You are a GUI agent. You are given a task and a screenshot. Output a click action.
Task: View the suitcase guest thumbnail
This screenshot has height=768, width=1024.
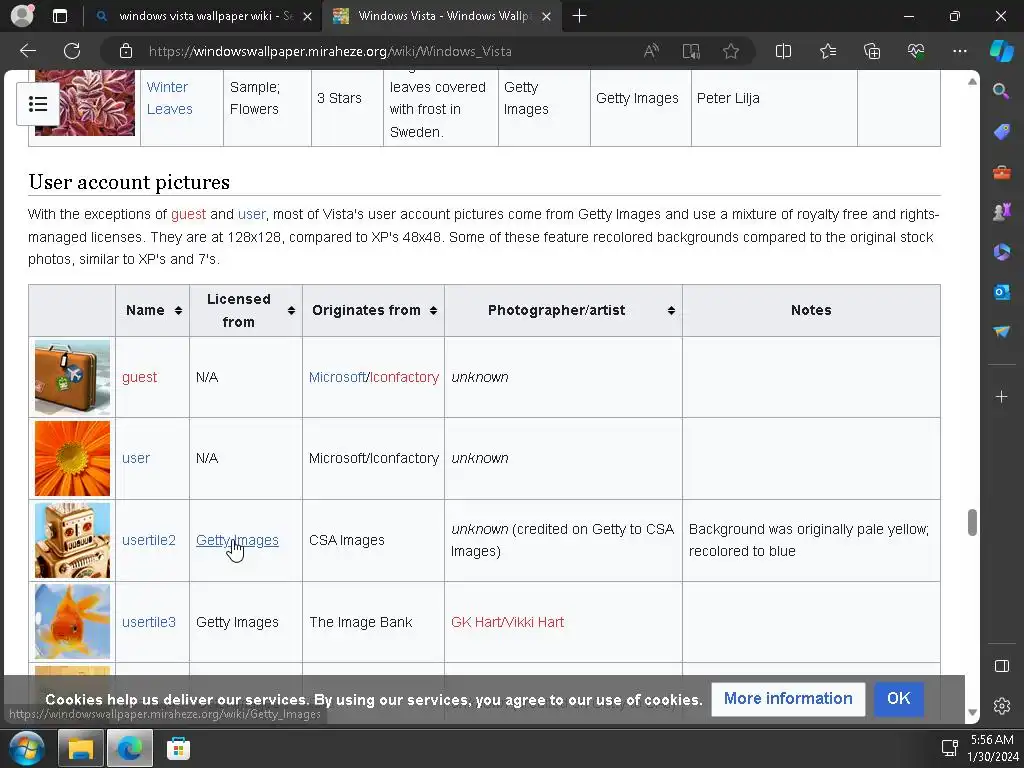72,377
